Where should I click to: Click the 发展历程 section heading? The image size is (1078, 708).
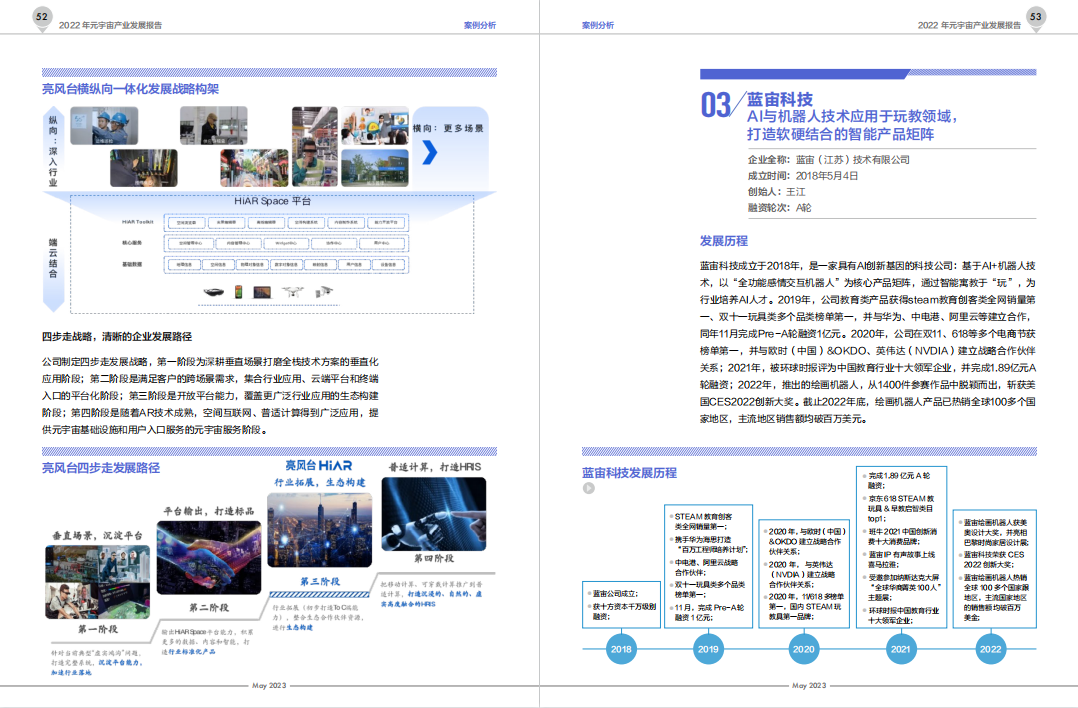tap(724, 241)
